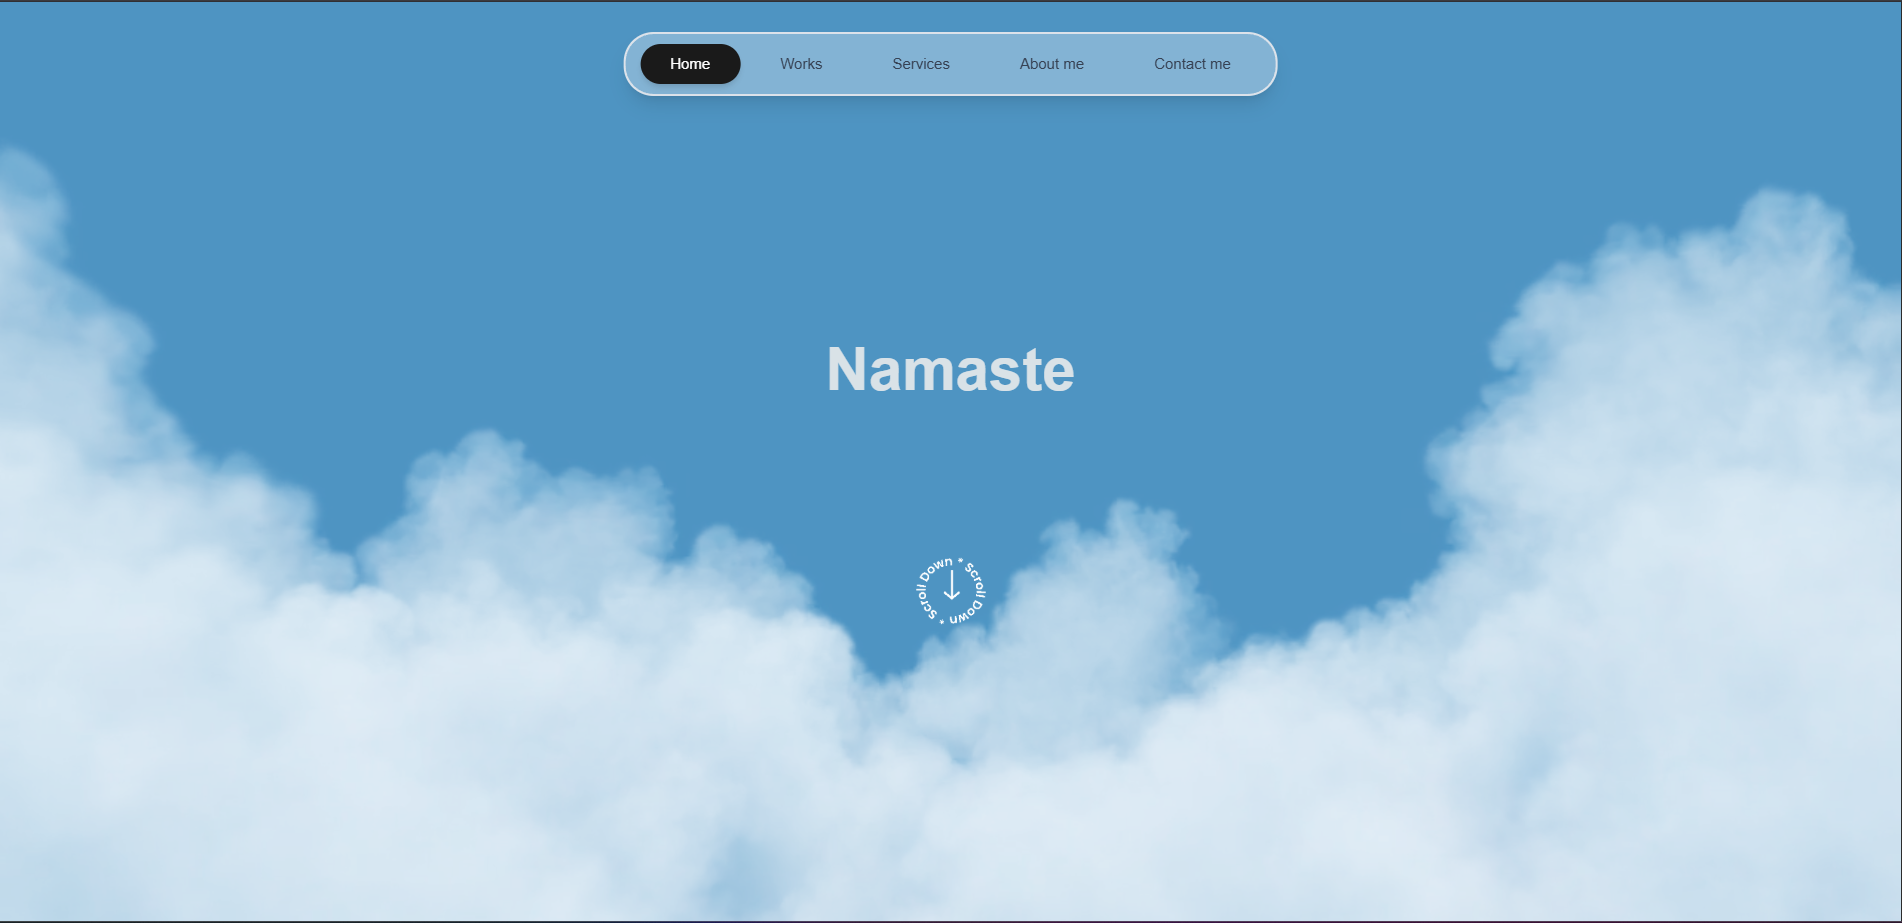Click the Namaste heading text
The image size is (1902, 923).
click(950, 370)
